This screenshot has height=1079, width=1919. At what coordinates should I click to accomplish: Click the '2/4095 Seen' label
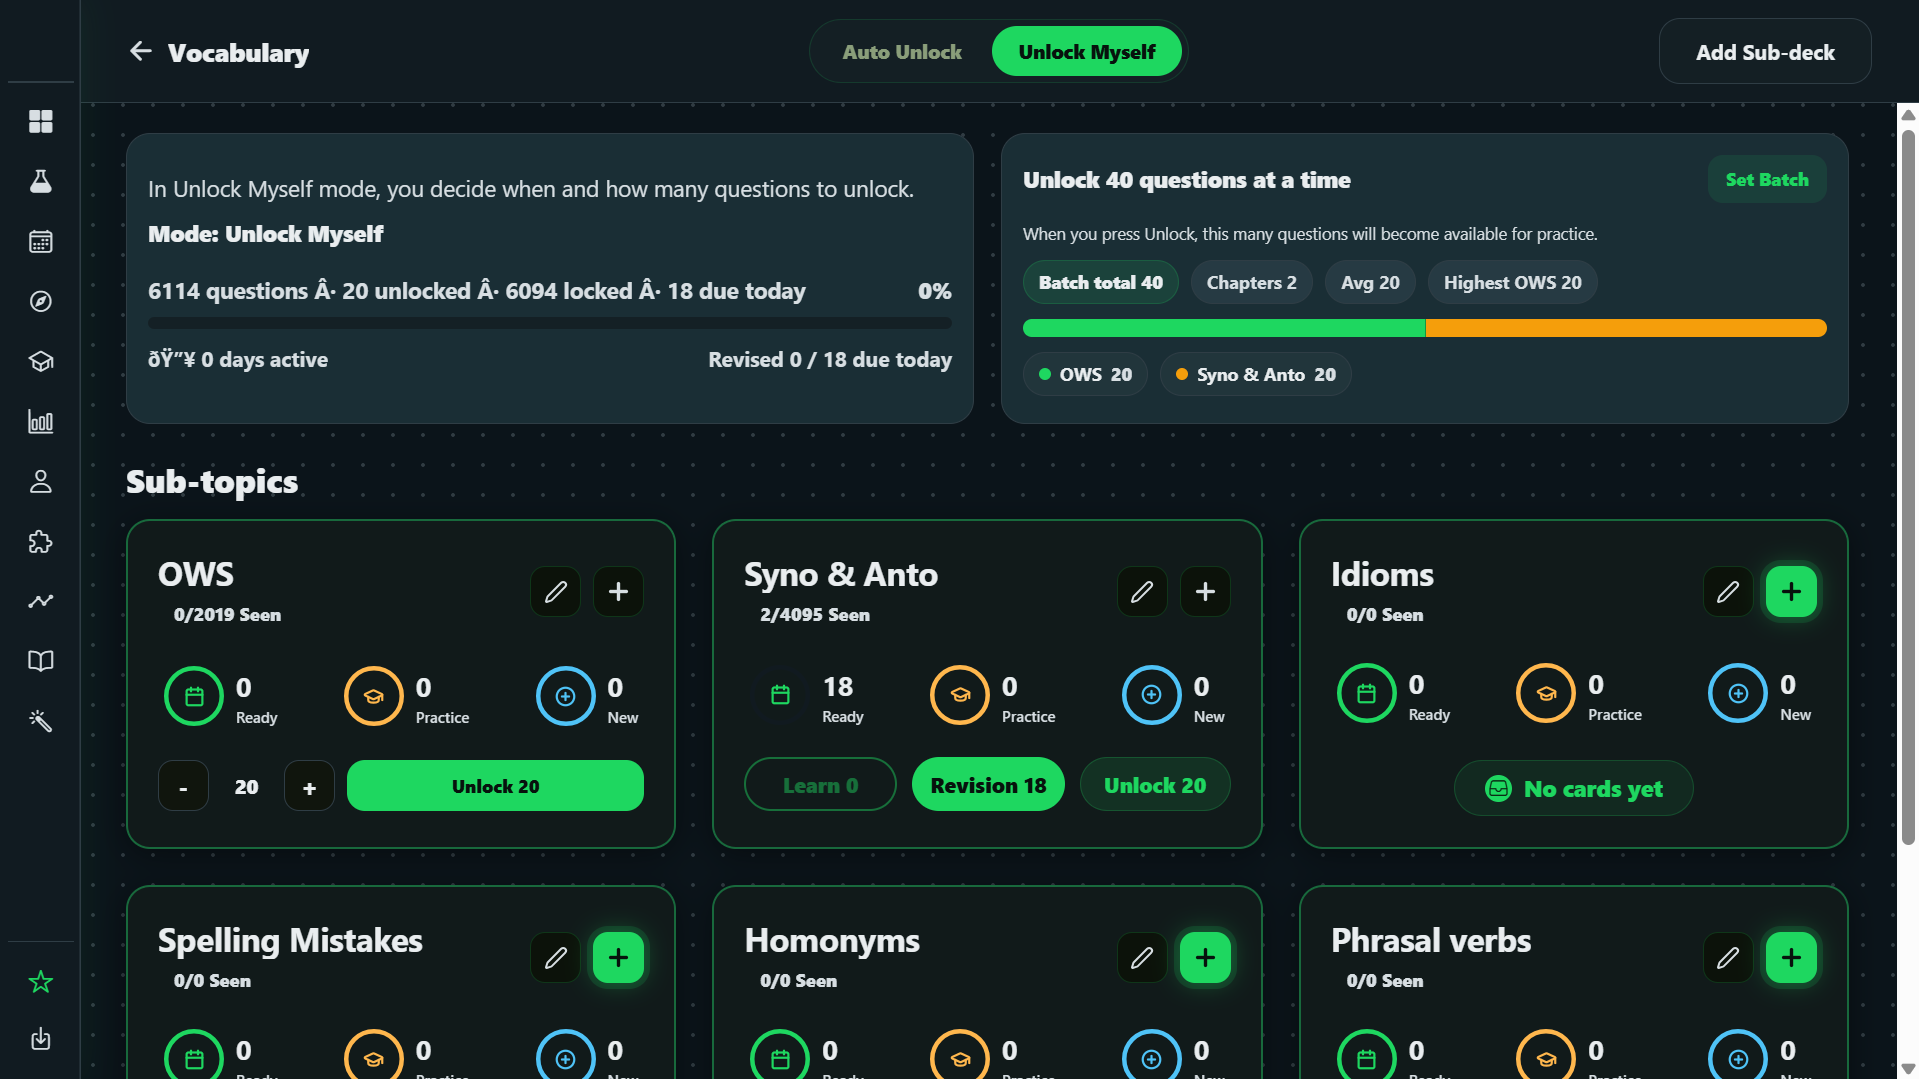point(815,615)
